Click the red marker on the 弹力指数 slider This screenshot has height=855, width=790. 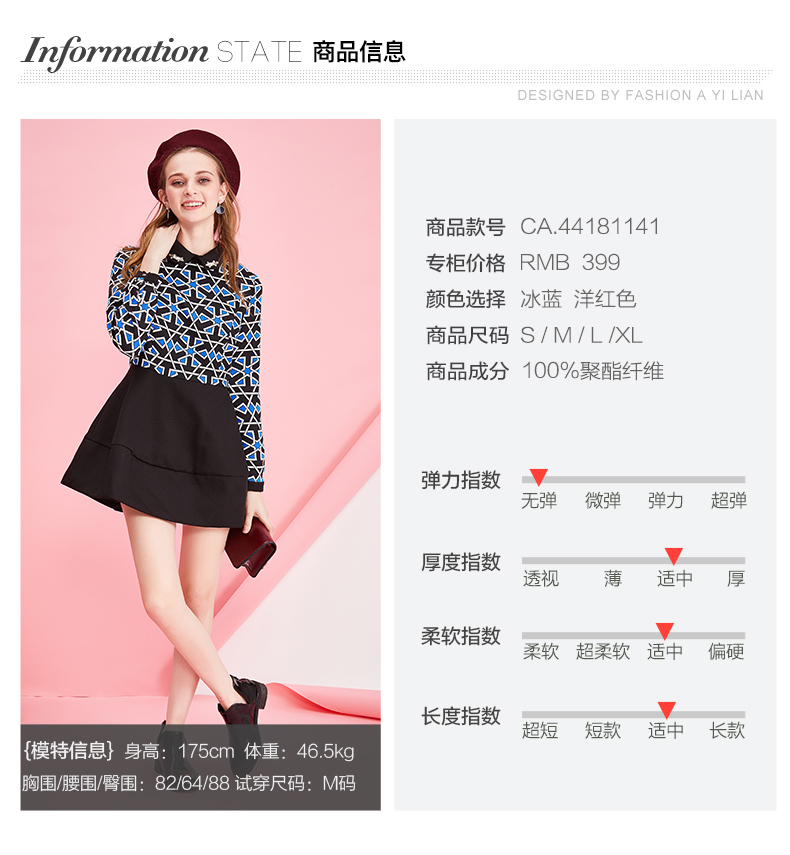pos(538,477)
